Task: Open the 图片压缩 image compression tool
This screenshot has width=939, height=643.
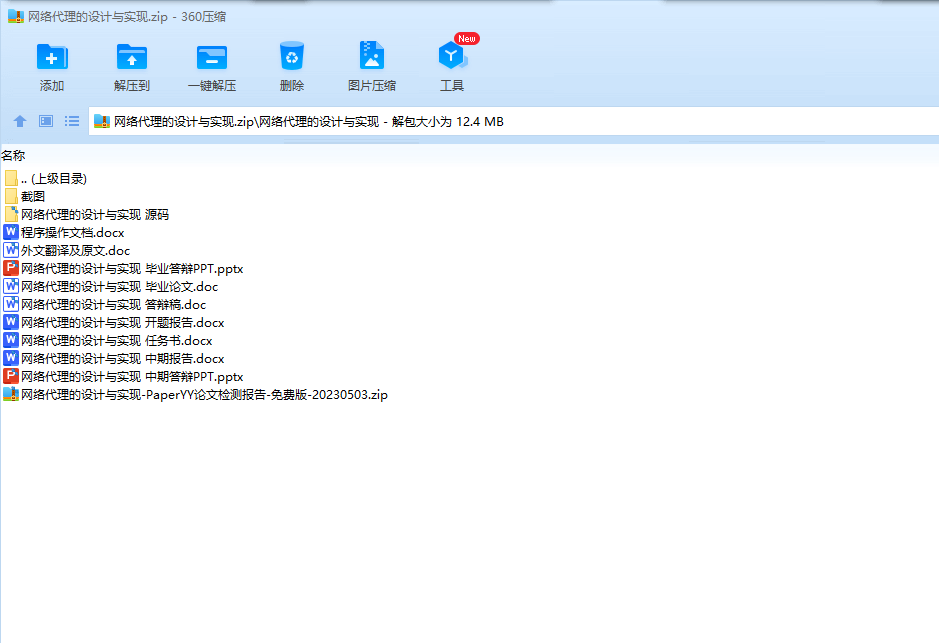Action: coord(372,56)
